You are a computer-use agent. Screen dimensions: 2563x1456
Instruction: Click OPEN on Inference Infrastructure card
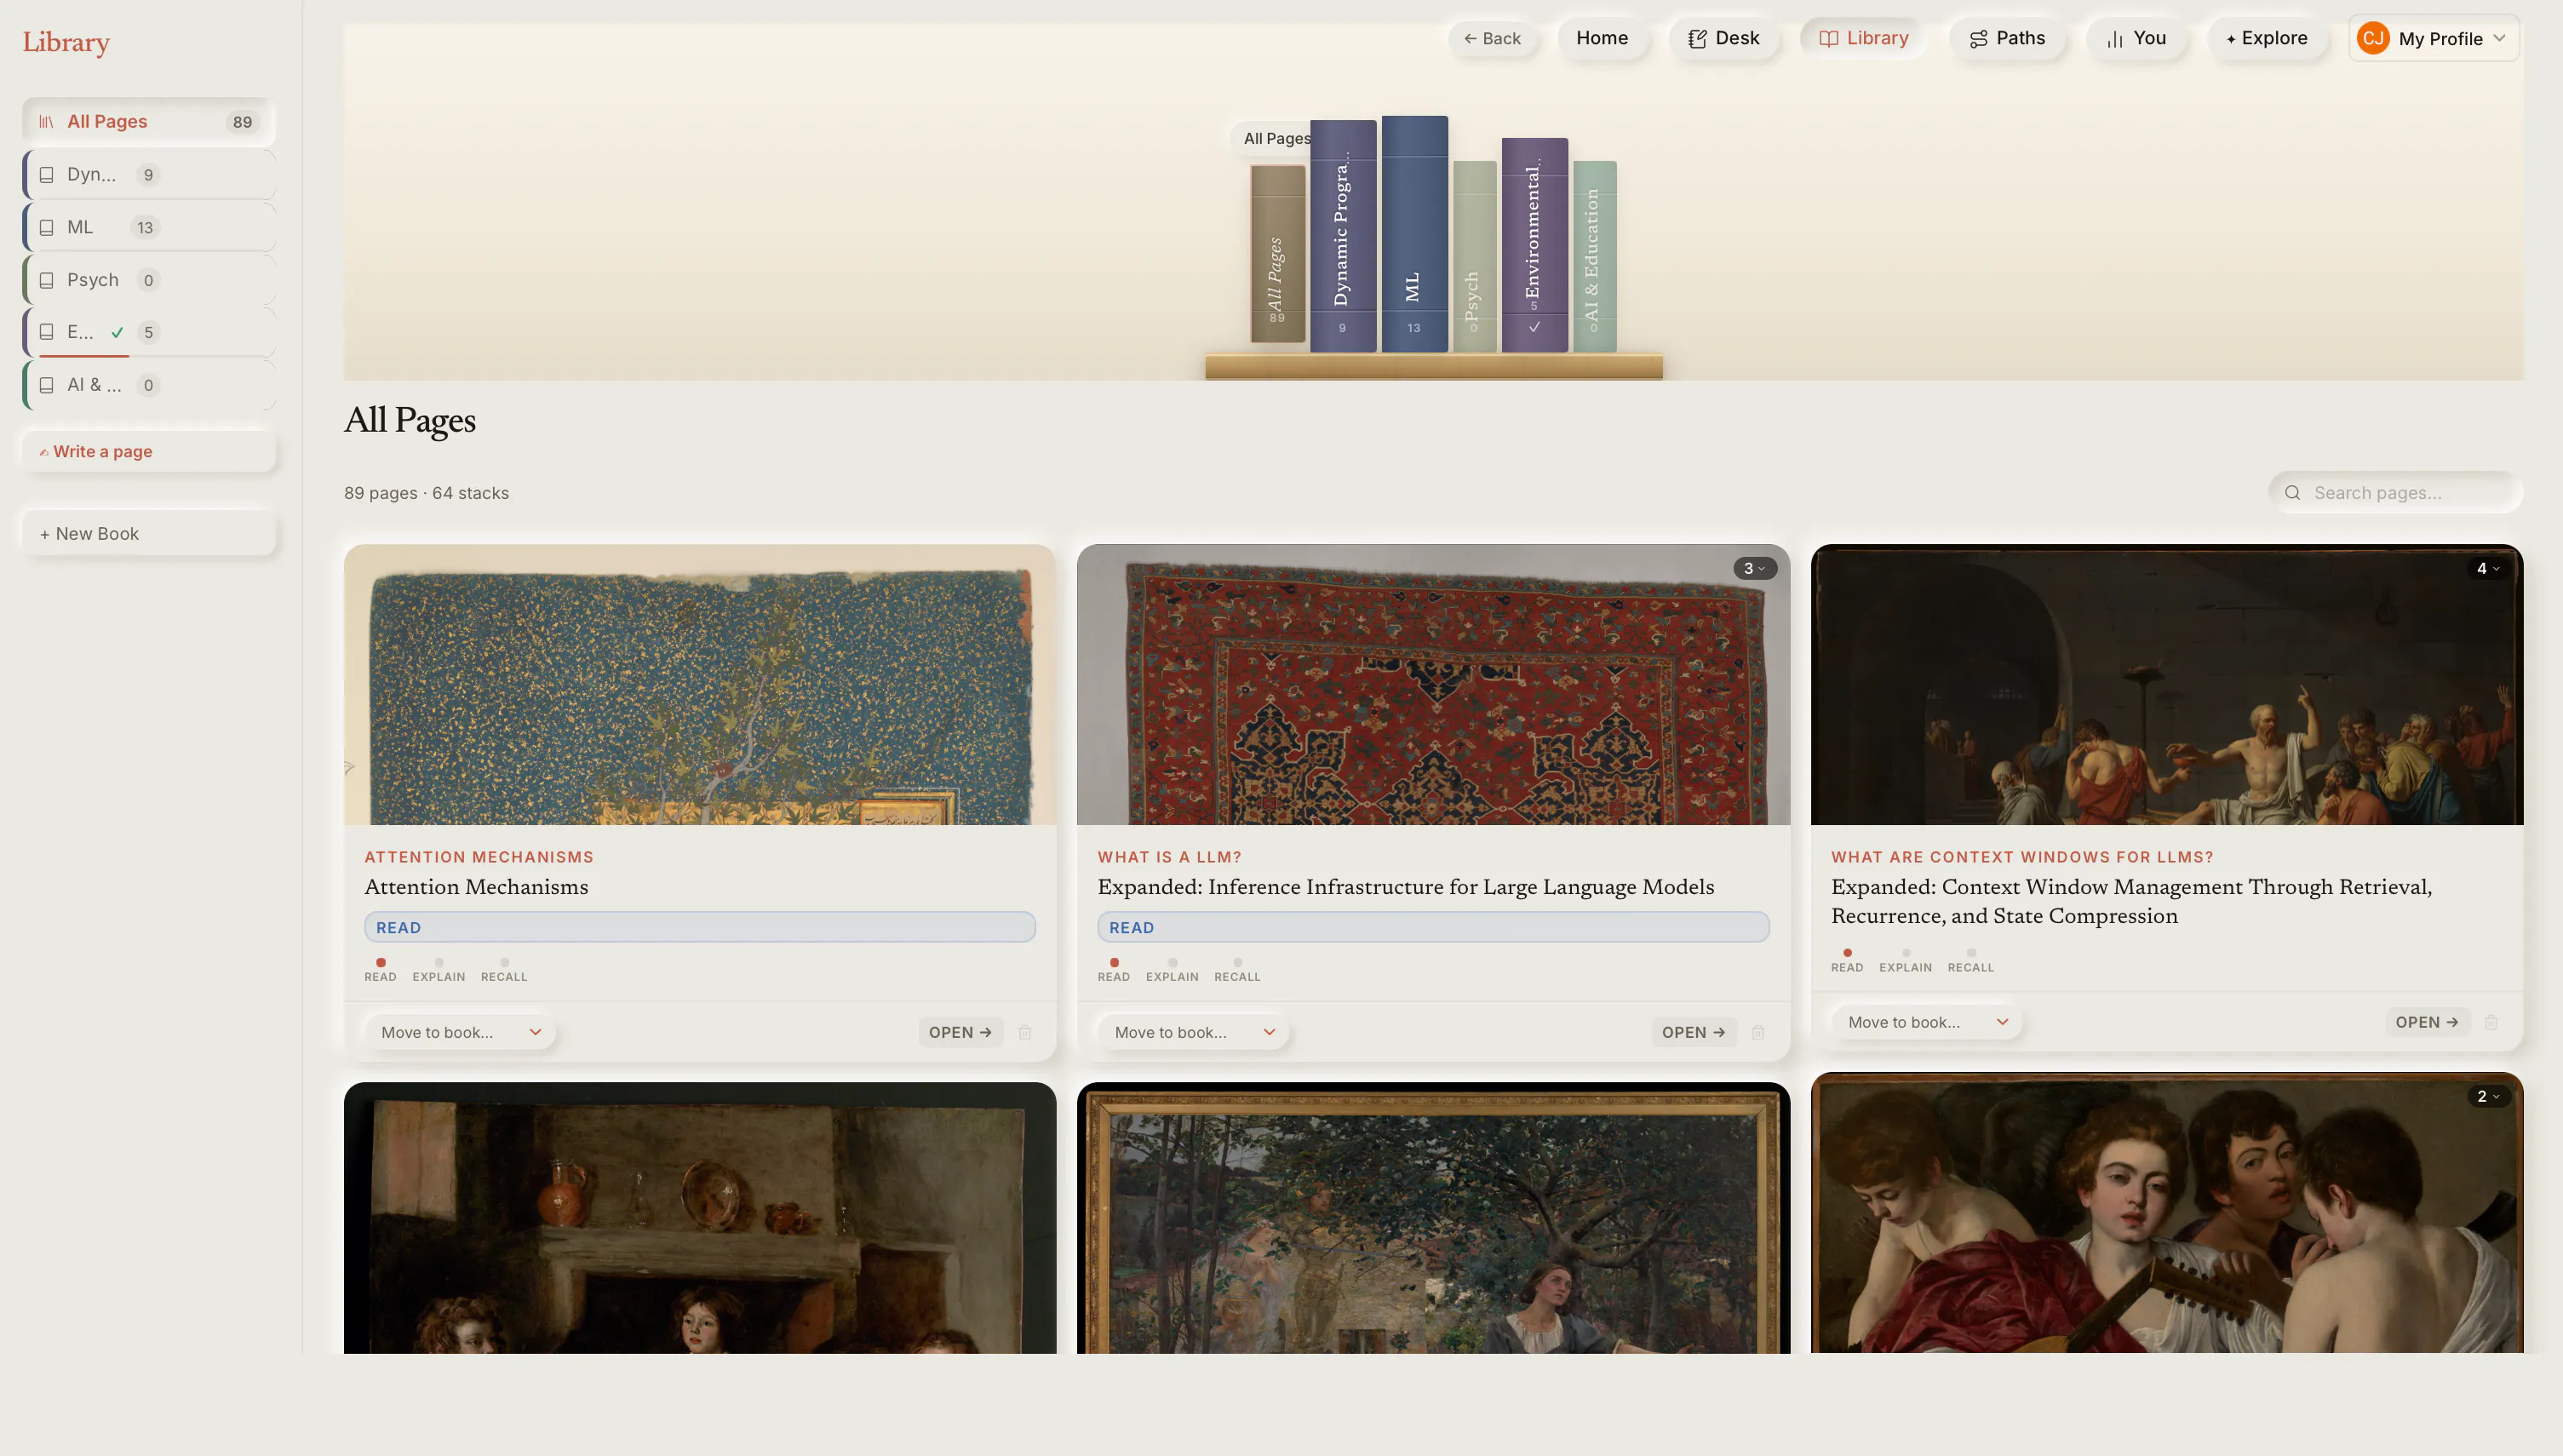point(1693,1032)
